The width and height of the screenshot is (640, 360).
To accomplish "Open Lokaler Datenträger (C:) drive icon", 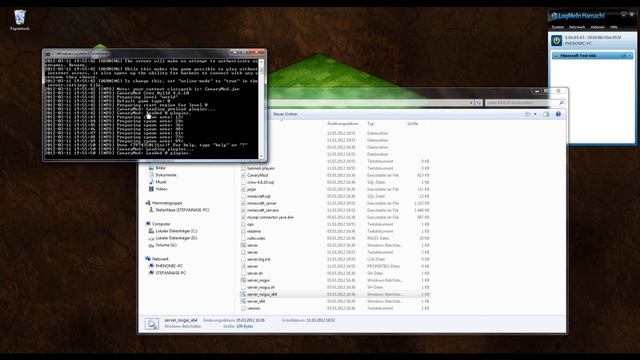I will click(x=151, y=231).
